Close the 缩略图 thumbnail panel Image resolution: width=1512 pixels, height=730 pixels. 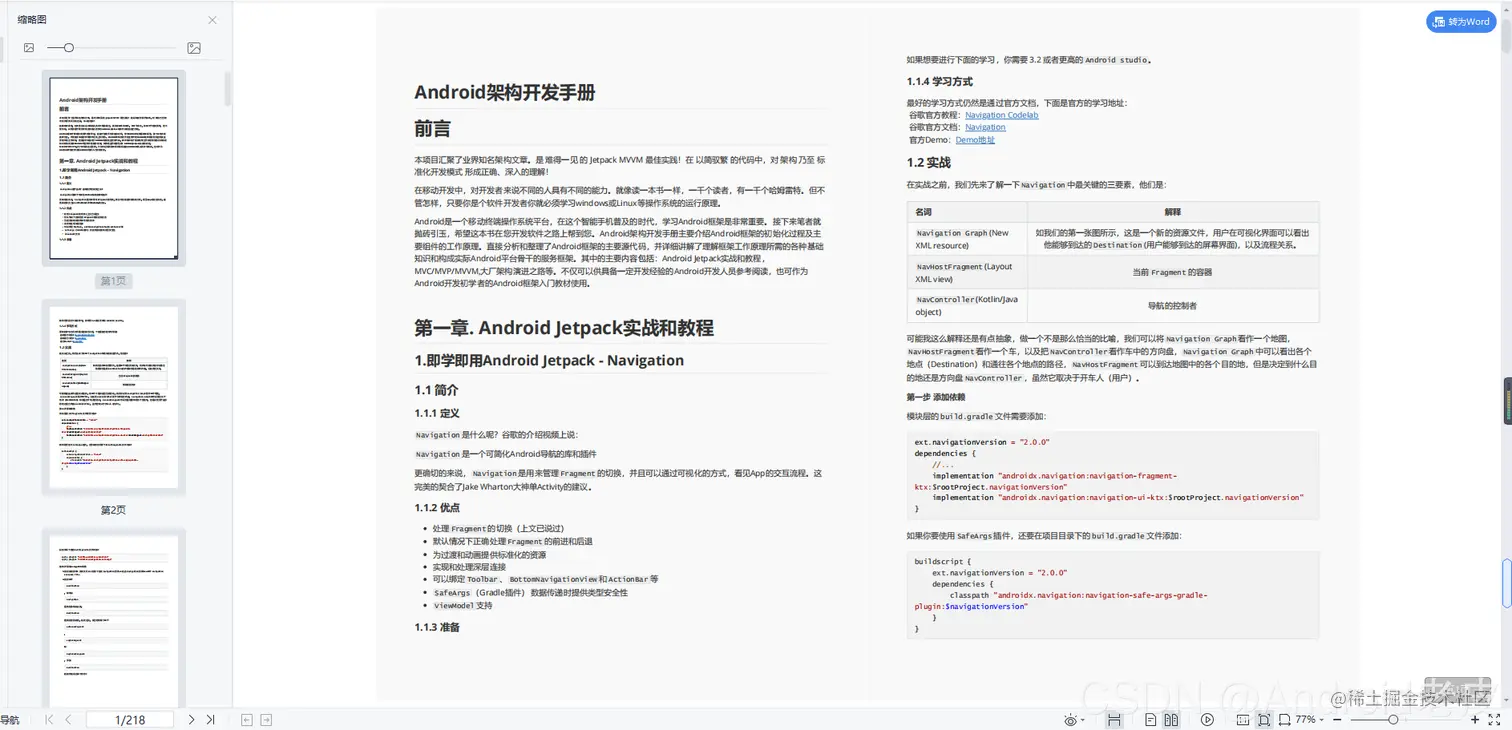[211, 20]
